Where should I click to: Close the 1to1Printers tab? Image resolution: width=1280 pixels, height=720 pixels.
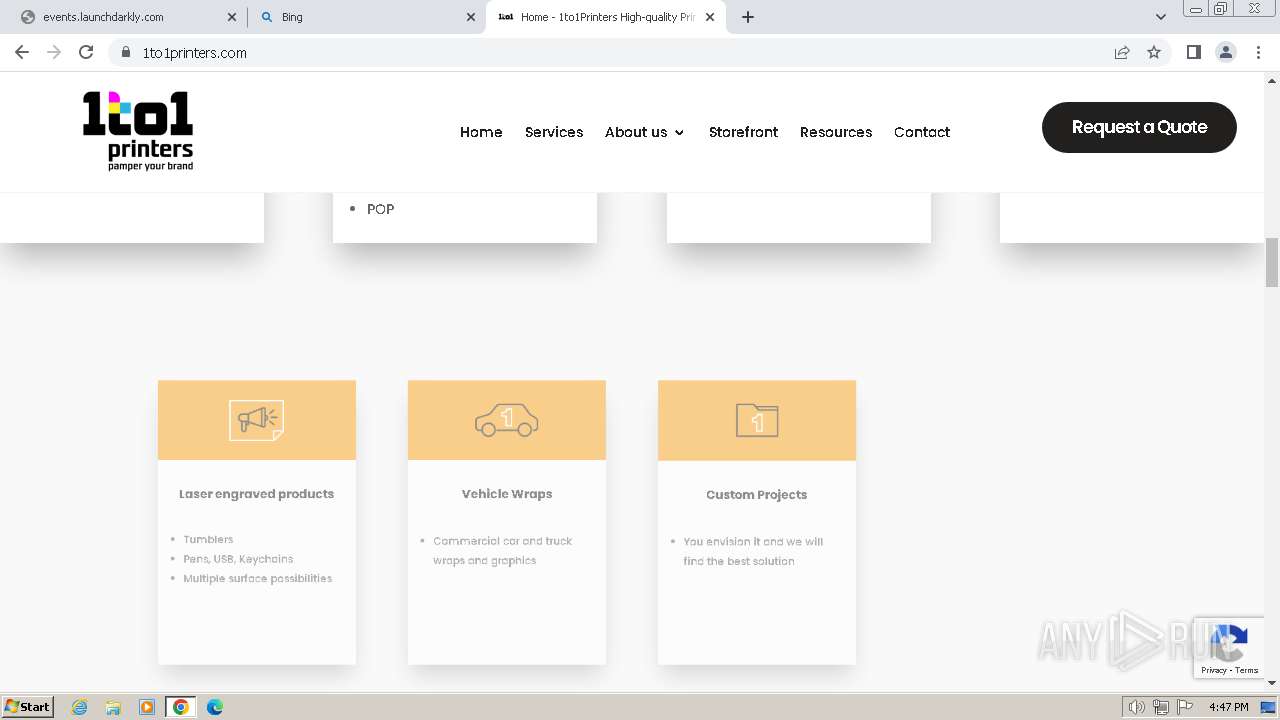710,17
